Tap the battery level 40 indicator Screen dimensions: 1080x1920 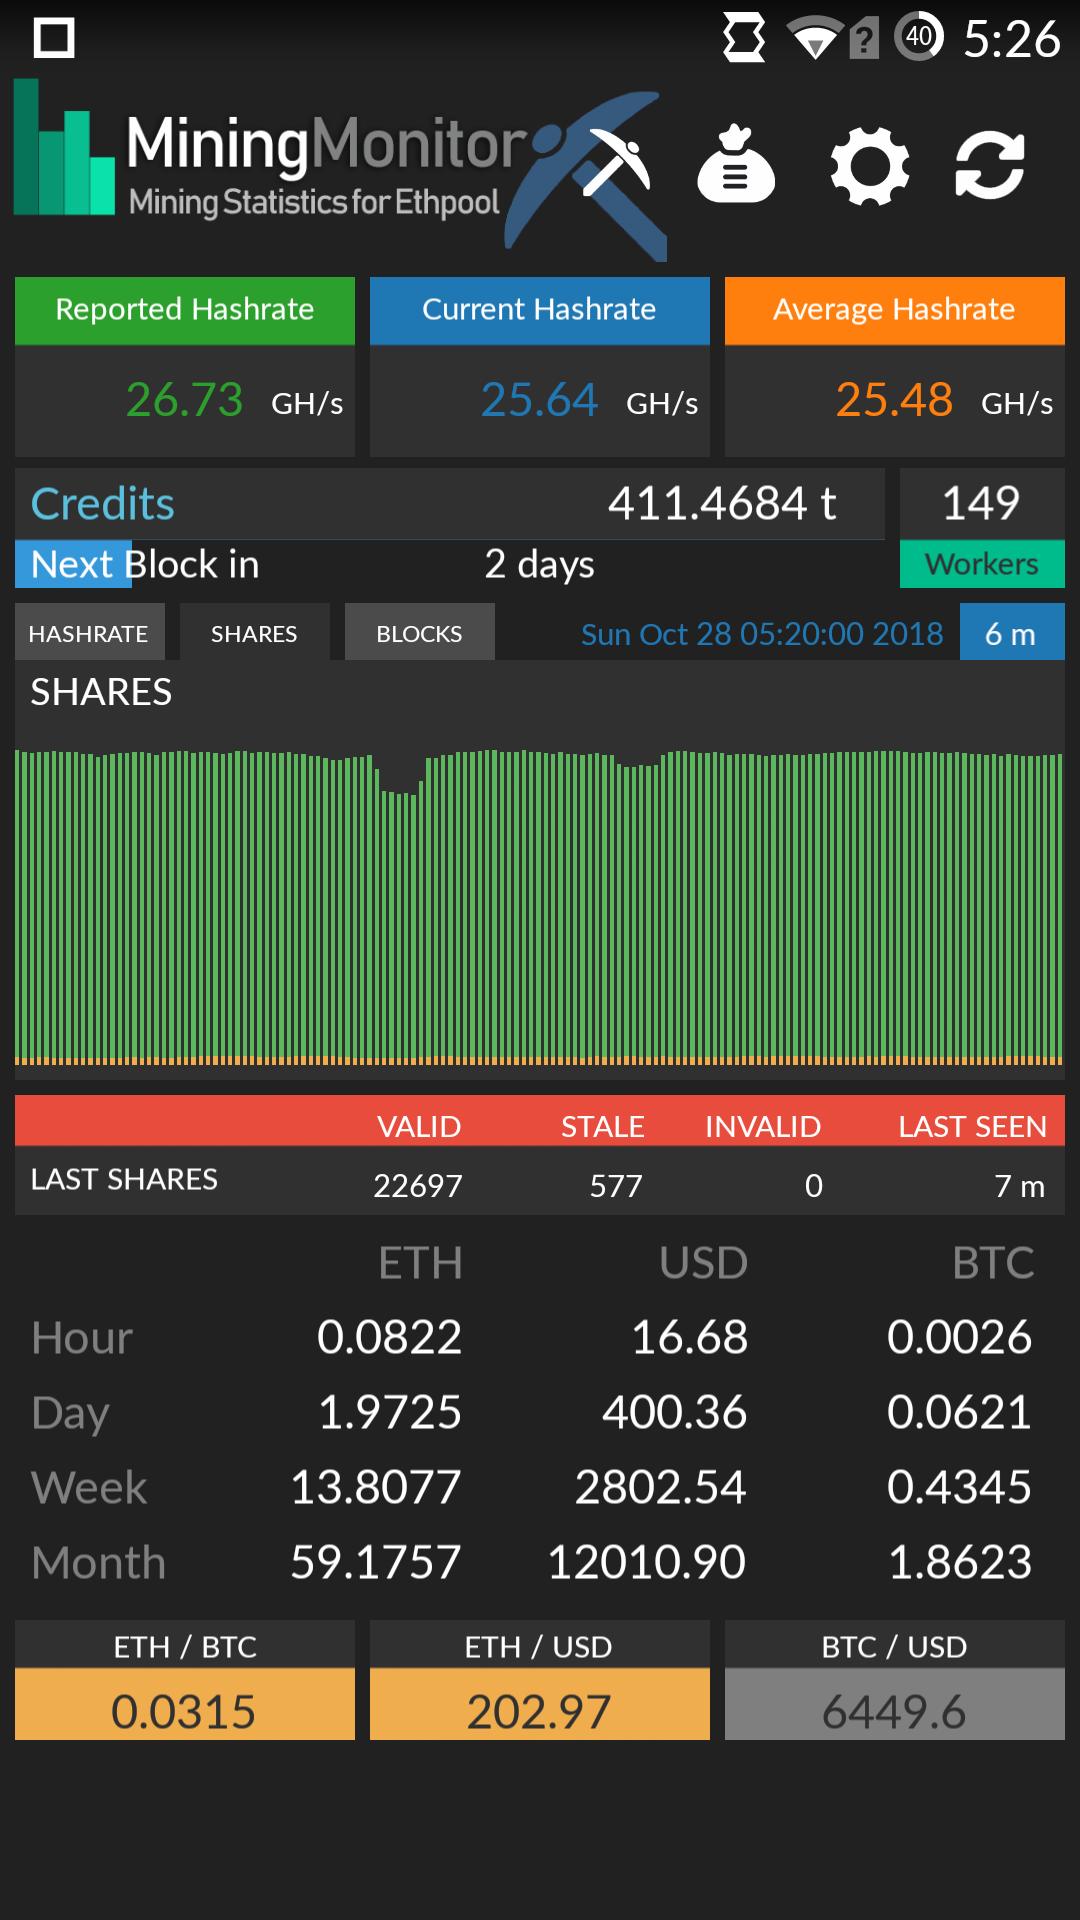[918, 38]
